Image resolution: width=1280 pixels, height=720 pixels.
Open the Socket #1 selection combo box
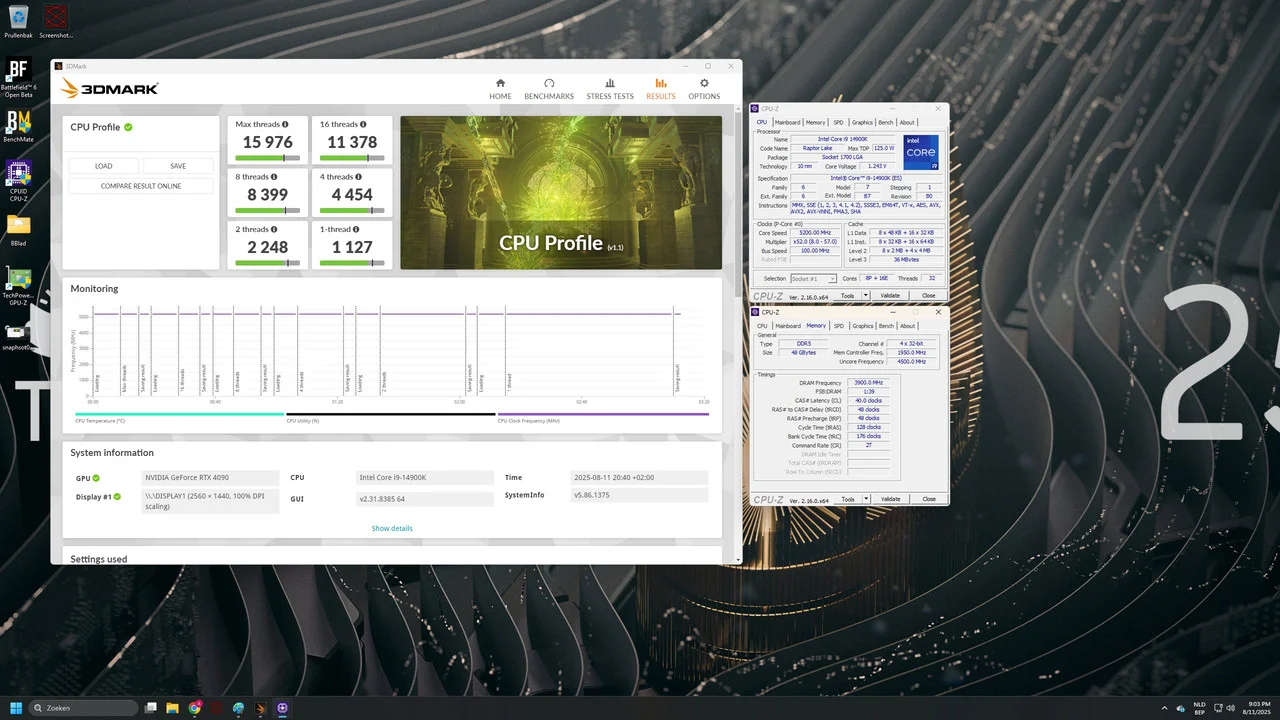[x=813, y=279]
